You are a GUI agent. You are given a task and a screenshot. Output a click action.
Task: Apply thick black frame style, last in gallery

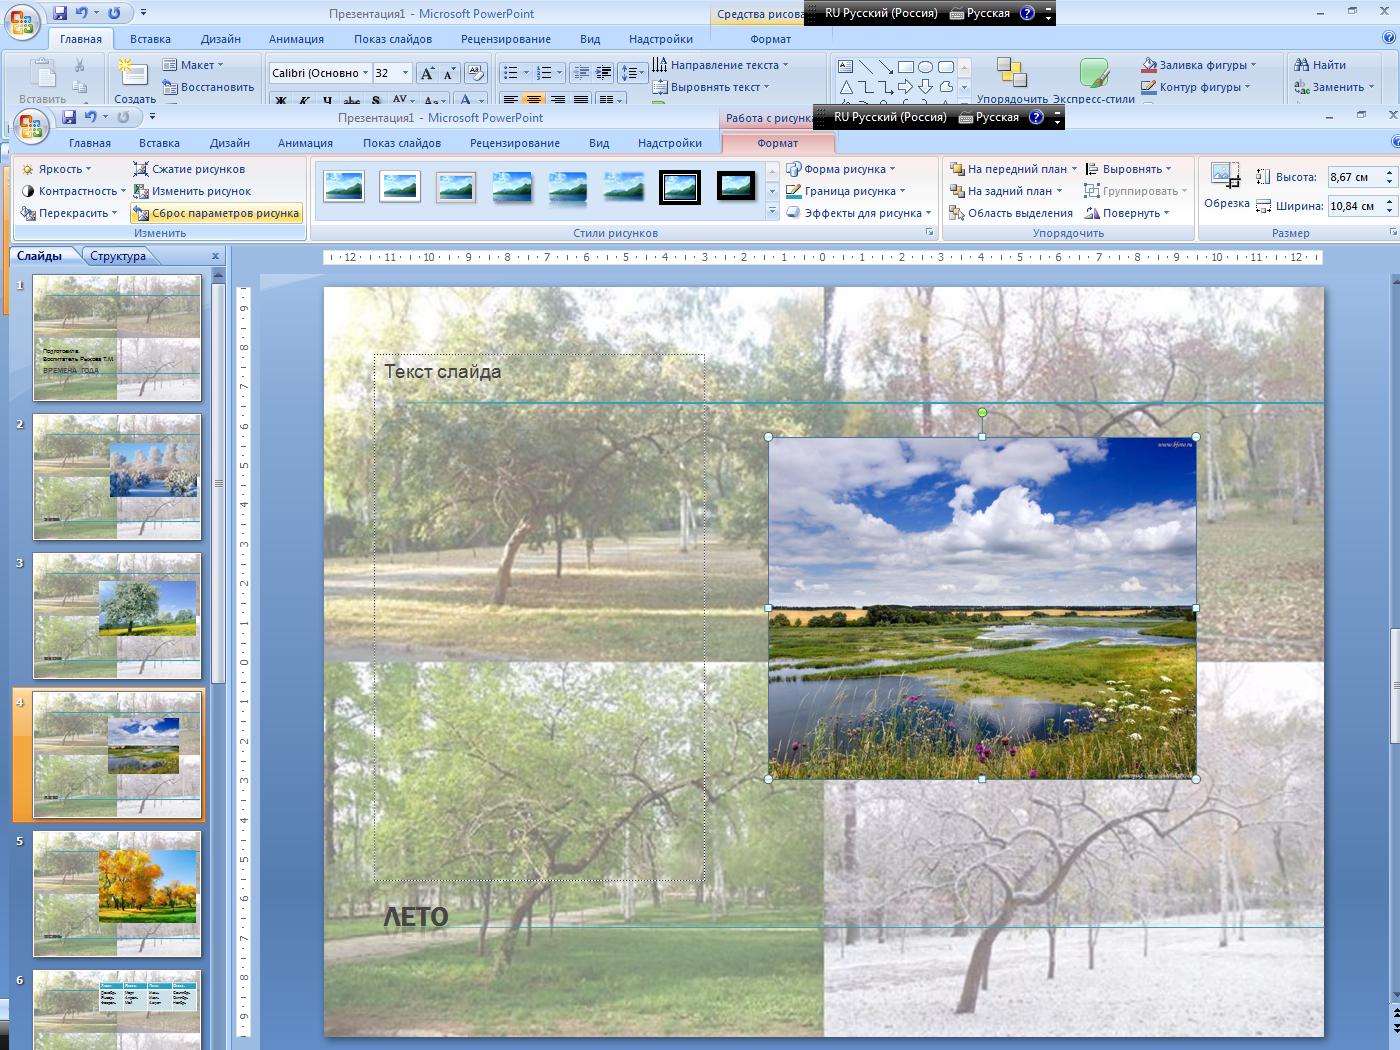pyautogui.click(x=736, y=187)
